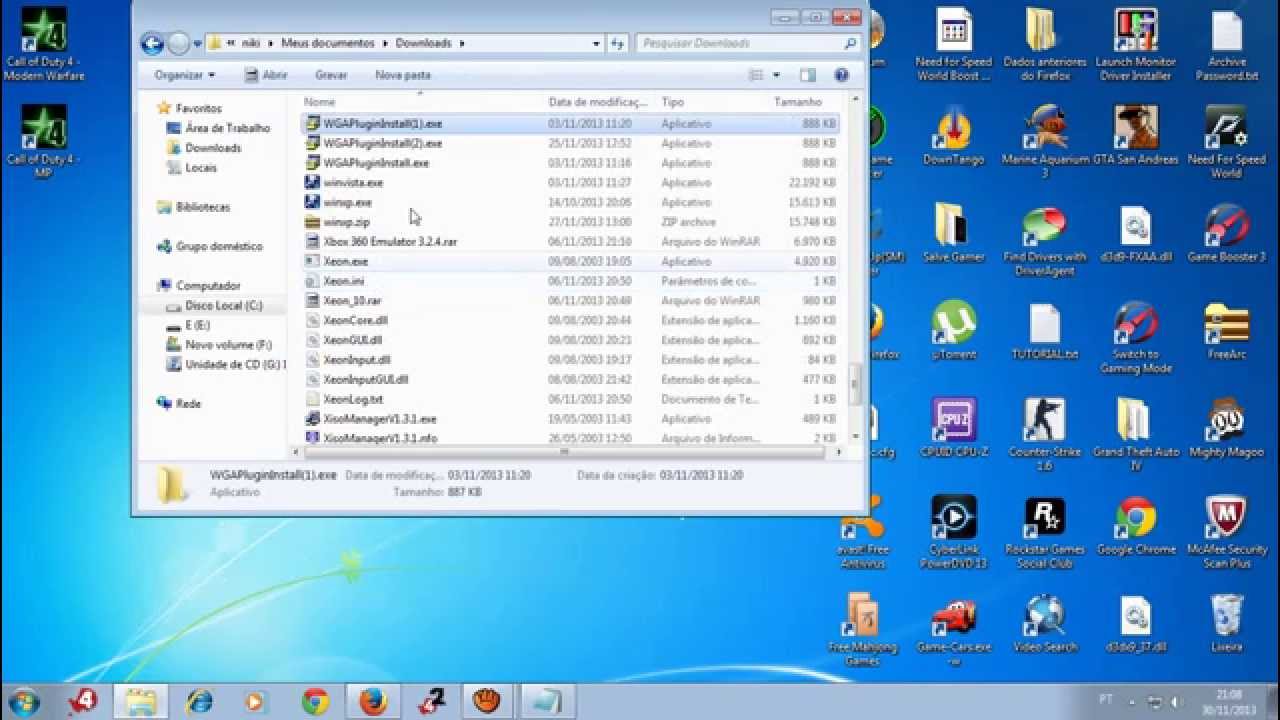Toggle the preview pane icon in toolbar
Screen dimensions: 1280x720
(808, 75)
